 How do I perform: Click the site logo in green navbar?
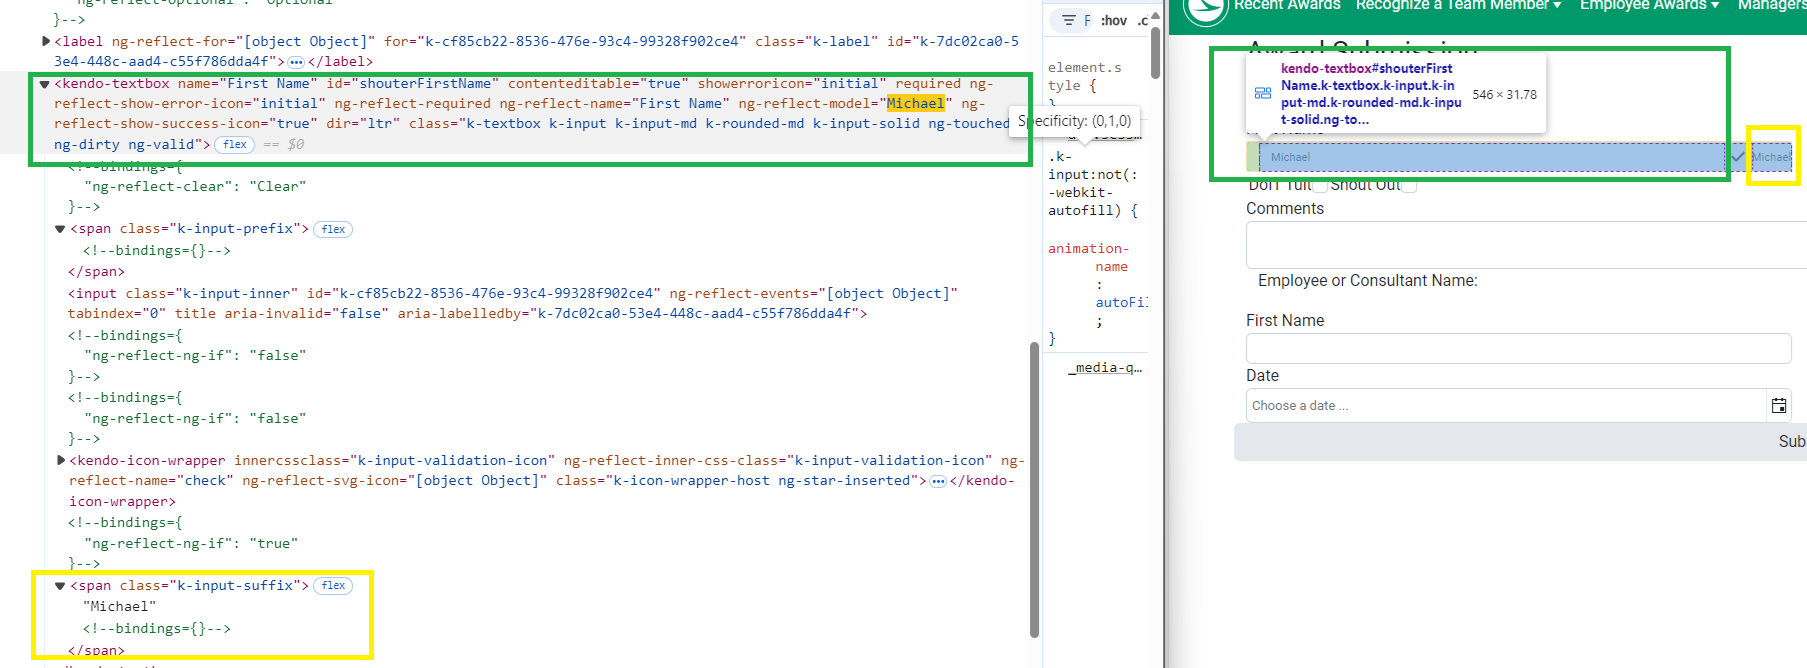pyautogui.click(x=1204, y=10)
